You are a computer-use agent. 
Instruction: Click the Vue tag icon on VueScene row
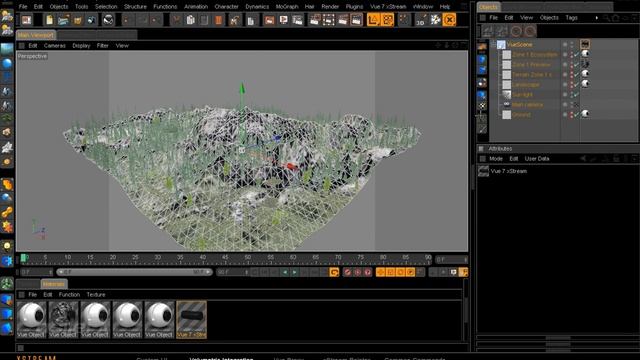585,44
